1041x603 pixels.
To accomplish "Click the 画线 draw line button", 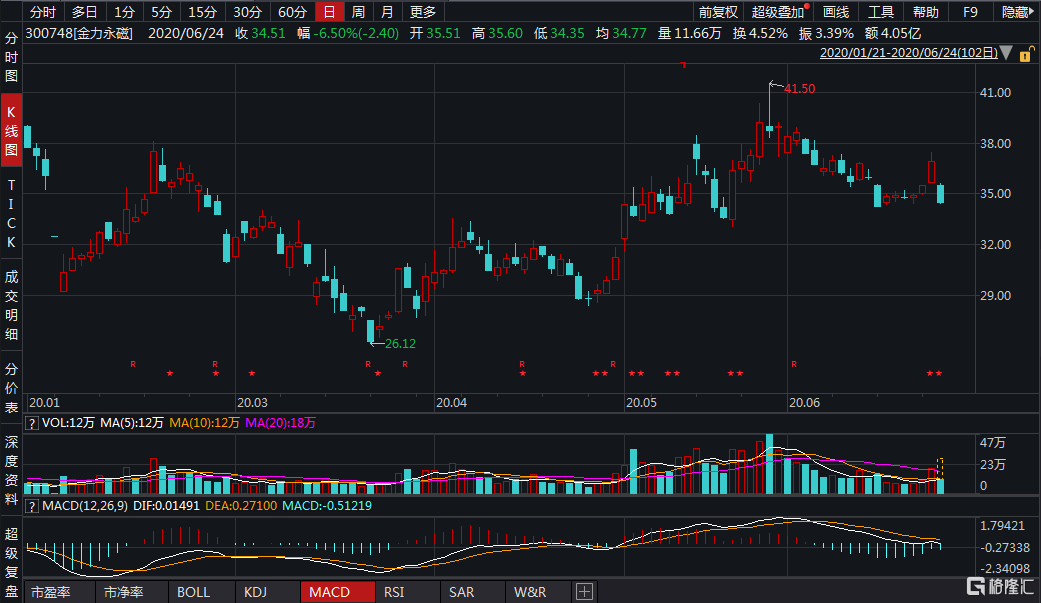I will coord(835,12).
